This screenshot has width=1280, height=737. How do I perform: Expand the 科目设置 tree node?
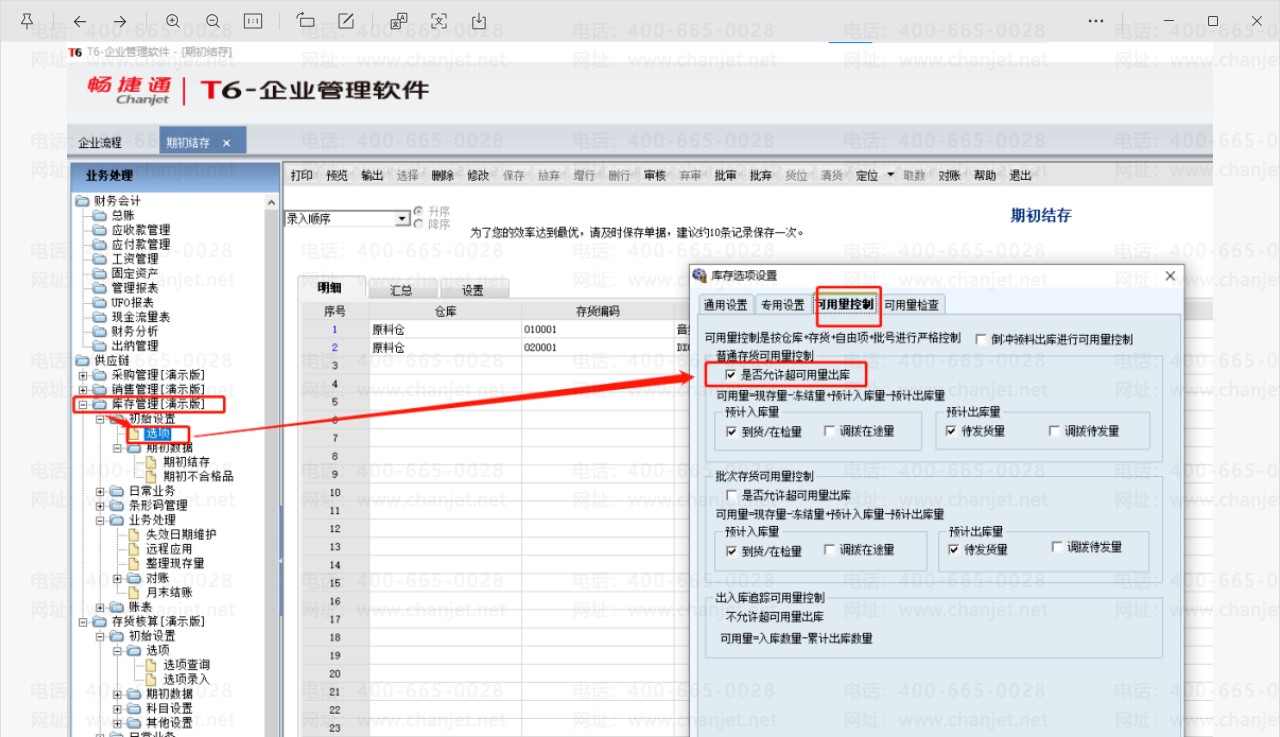(117, 708)
